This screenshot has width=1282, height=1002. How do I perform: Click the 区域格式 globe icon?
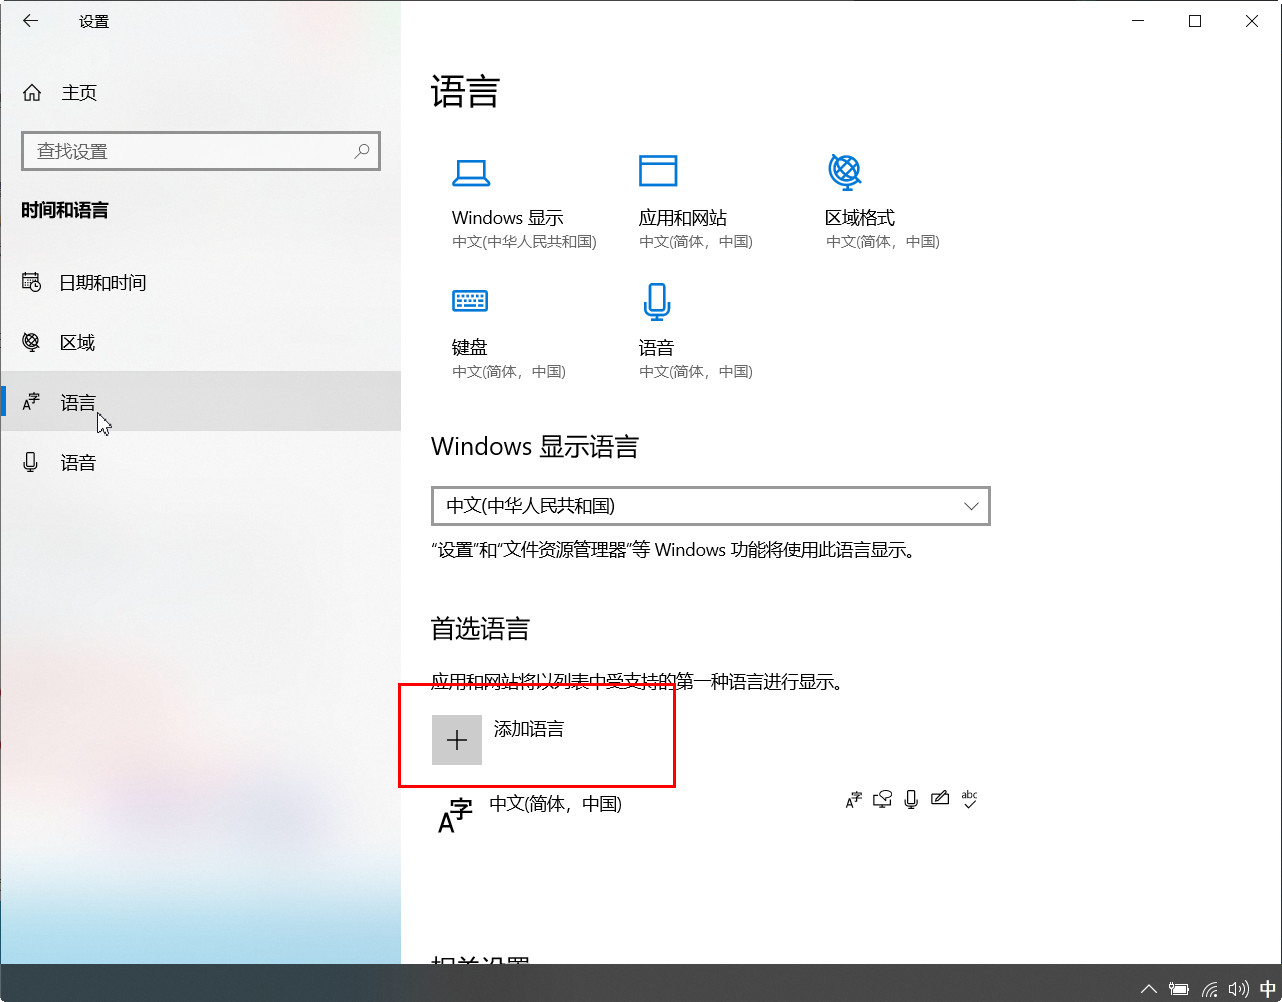(x=845, y=170)
